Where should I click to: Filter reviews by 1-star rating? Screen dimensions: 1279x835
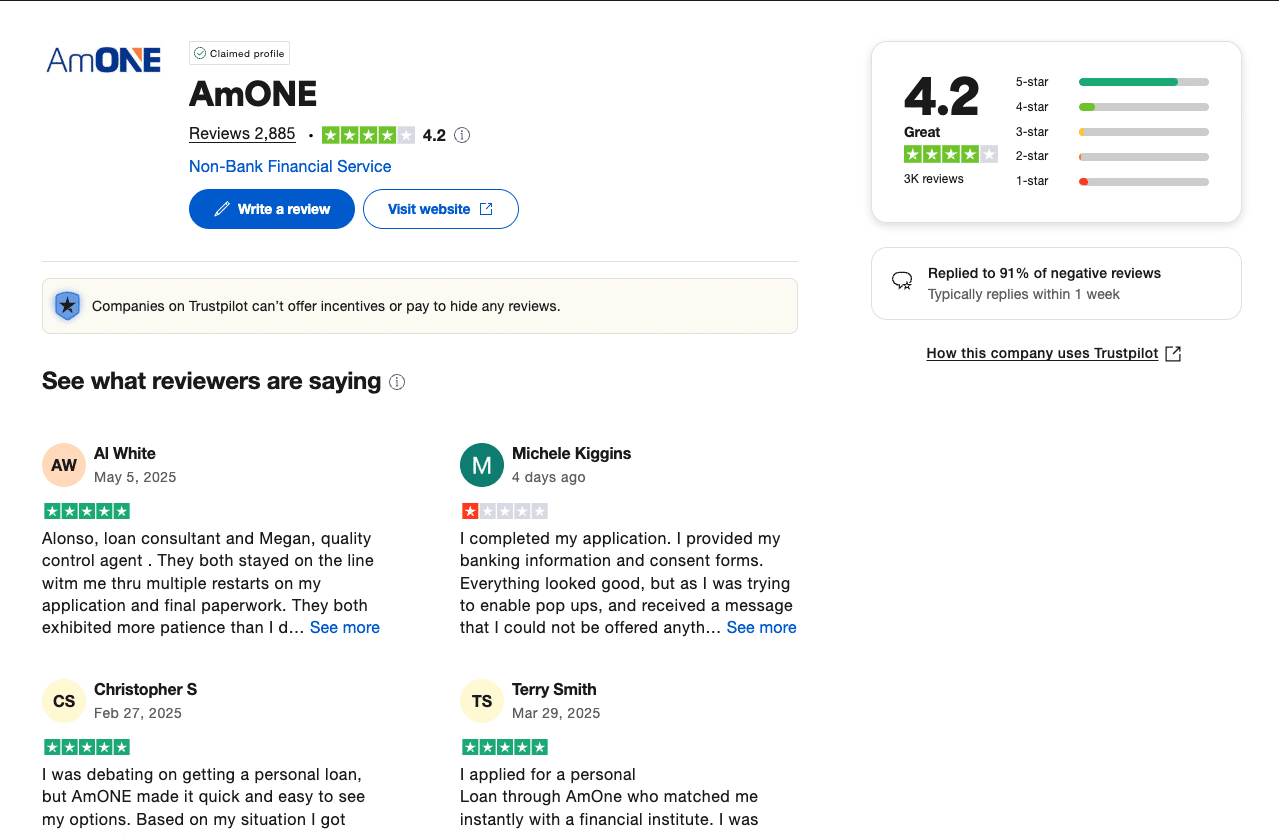[x=1111, y=181]
